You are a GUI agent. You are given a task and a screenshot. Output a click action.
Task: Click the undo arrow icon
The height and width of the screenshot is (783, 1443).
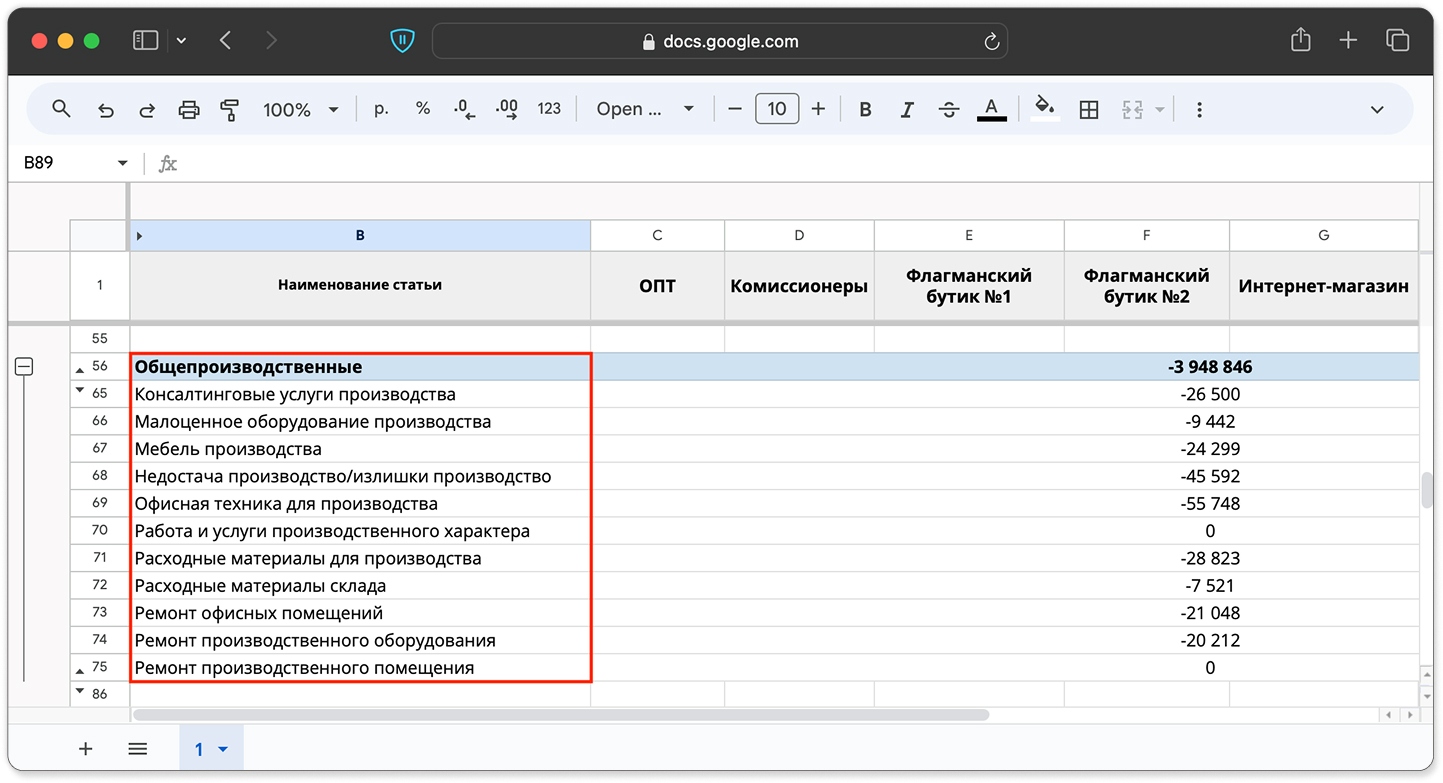(105, 110)
